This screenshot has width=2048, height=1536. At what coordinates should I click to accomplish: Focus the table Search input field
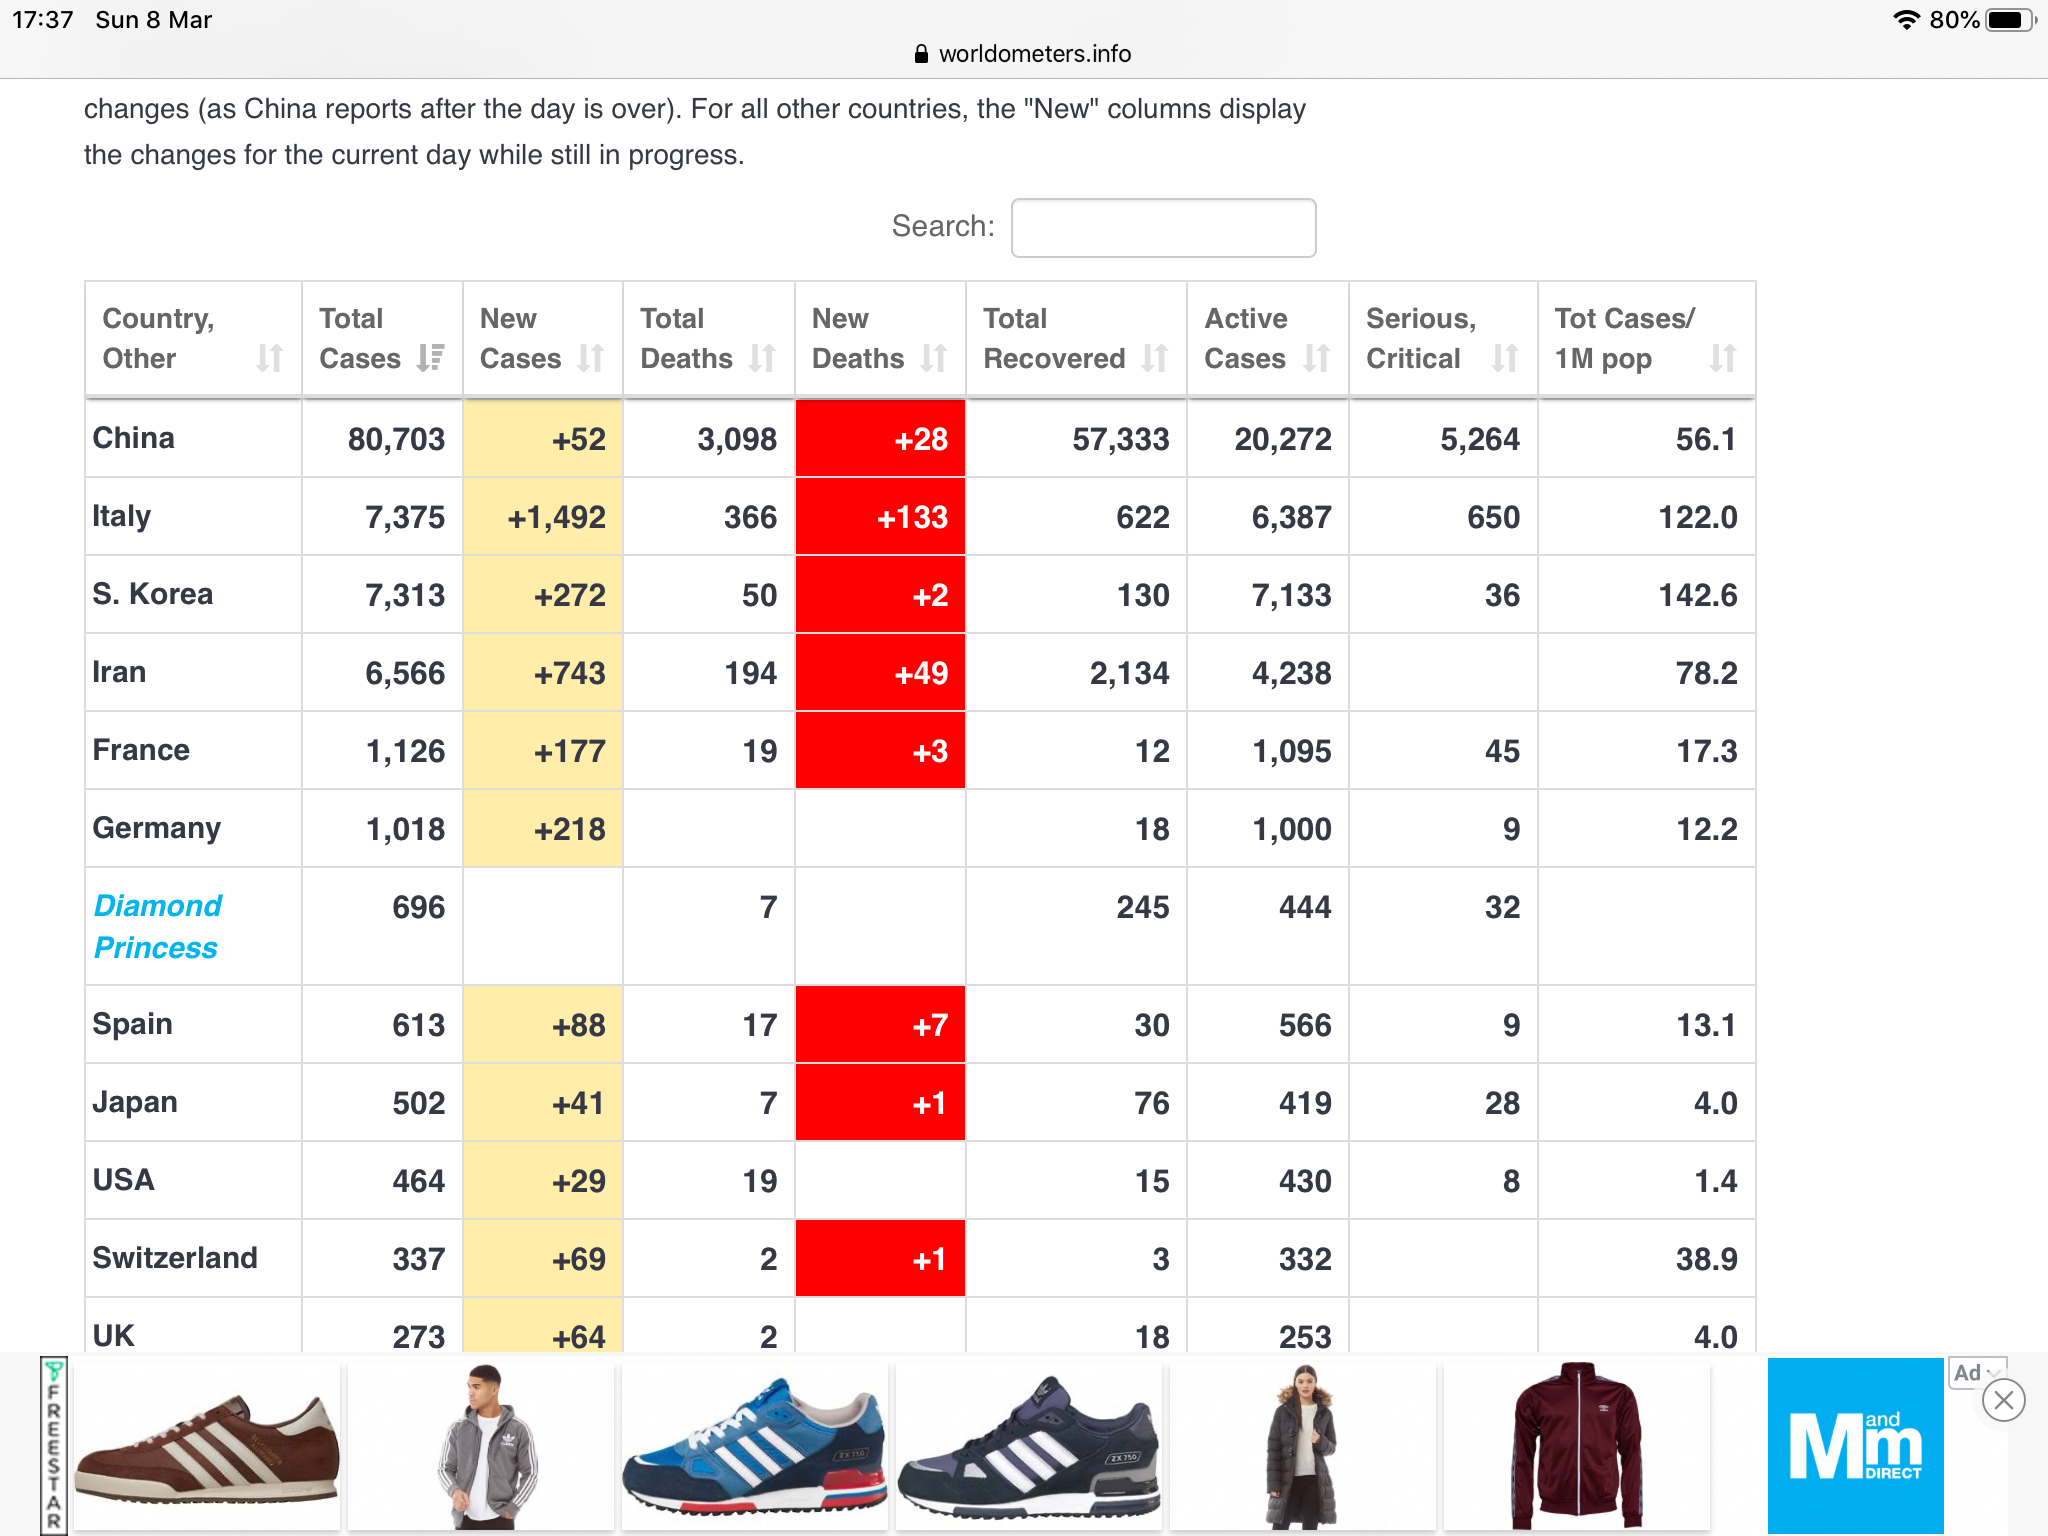point(1163,228)
